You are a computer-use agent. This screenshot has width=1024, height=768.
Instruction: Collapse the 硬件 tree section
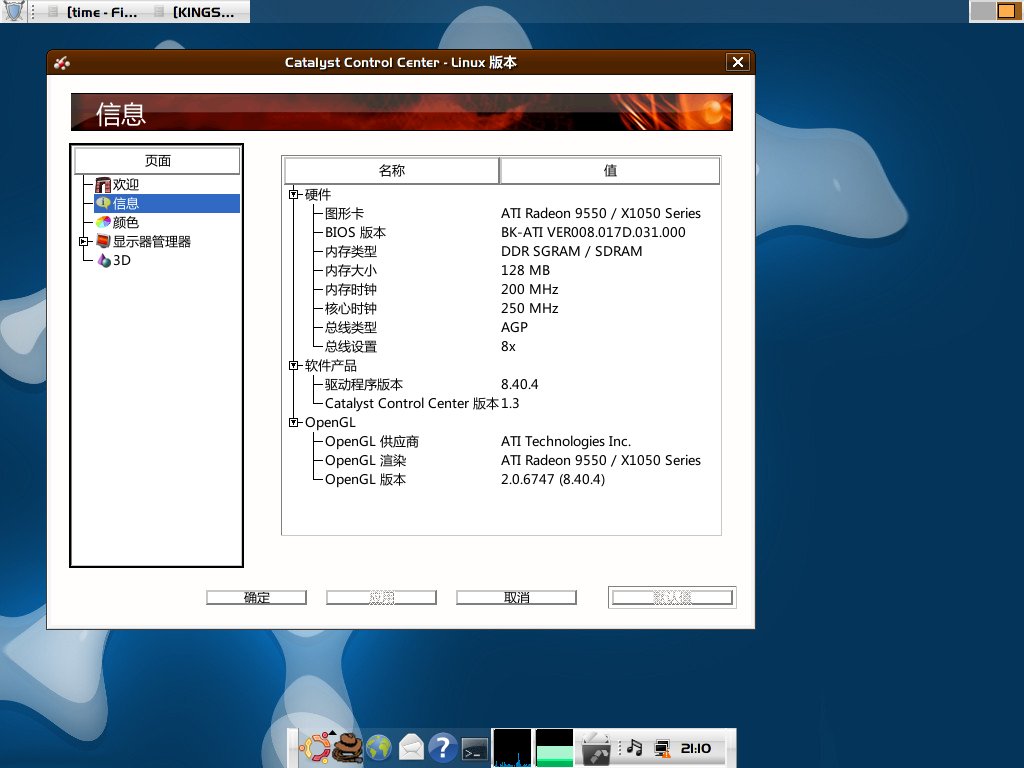tap(294, 195)
